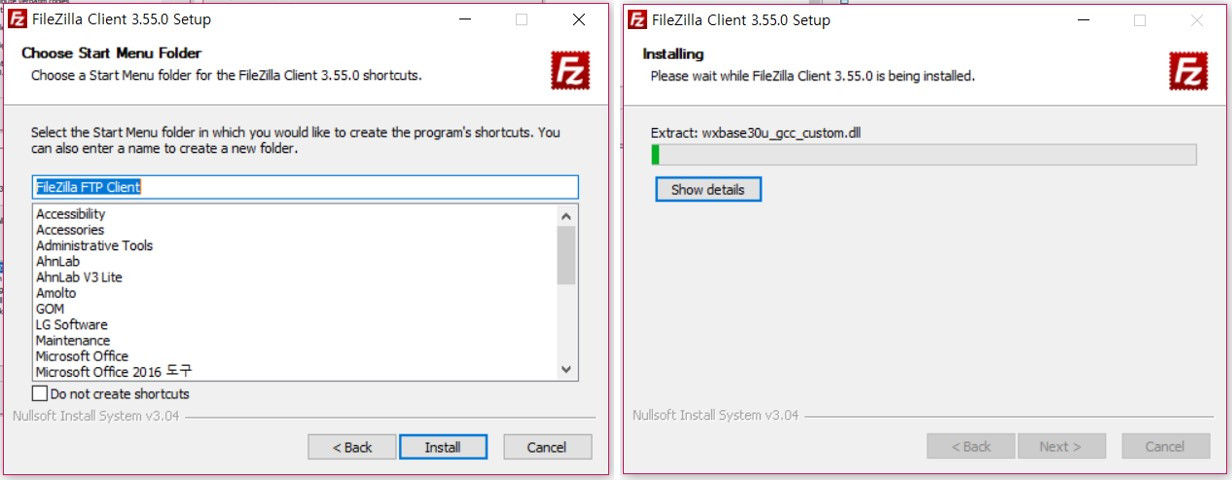Select AhnLab V3 Lite folder entry
Screen dimensions: 1232x480
[x=79, y=277]
